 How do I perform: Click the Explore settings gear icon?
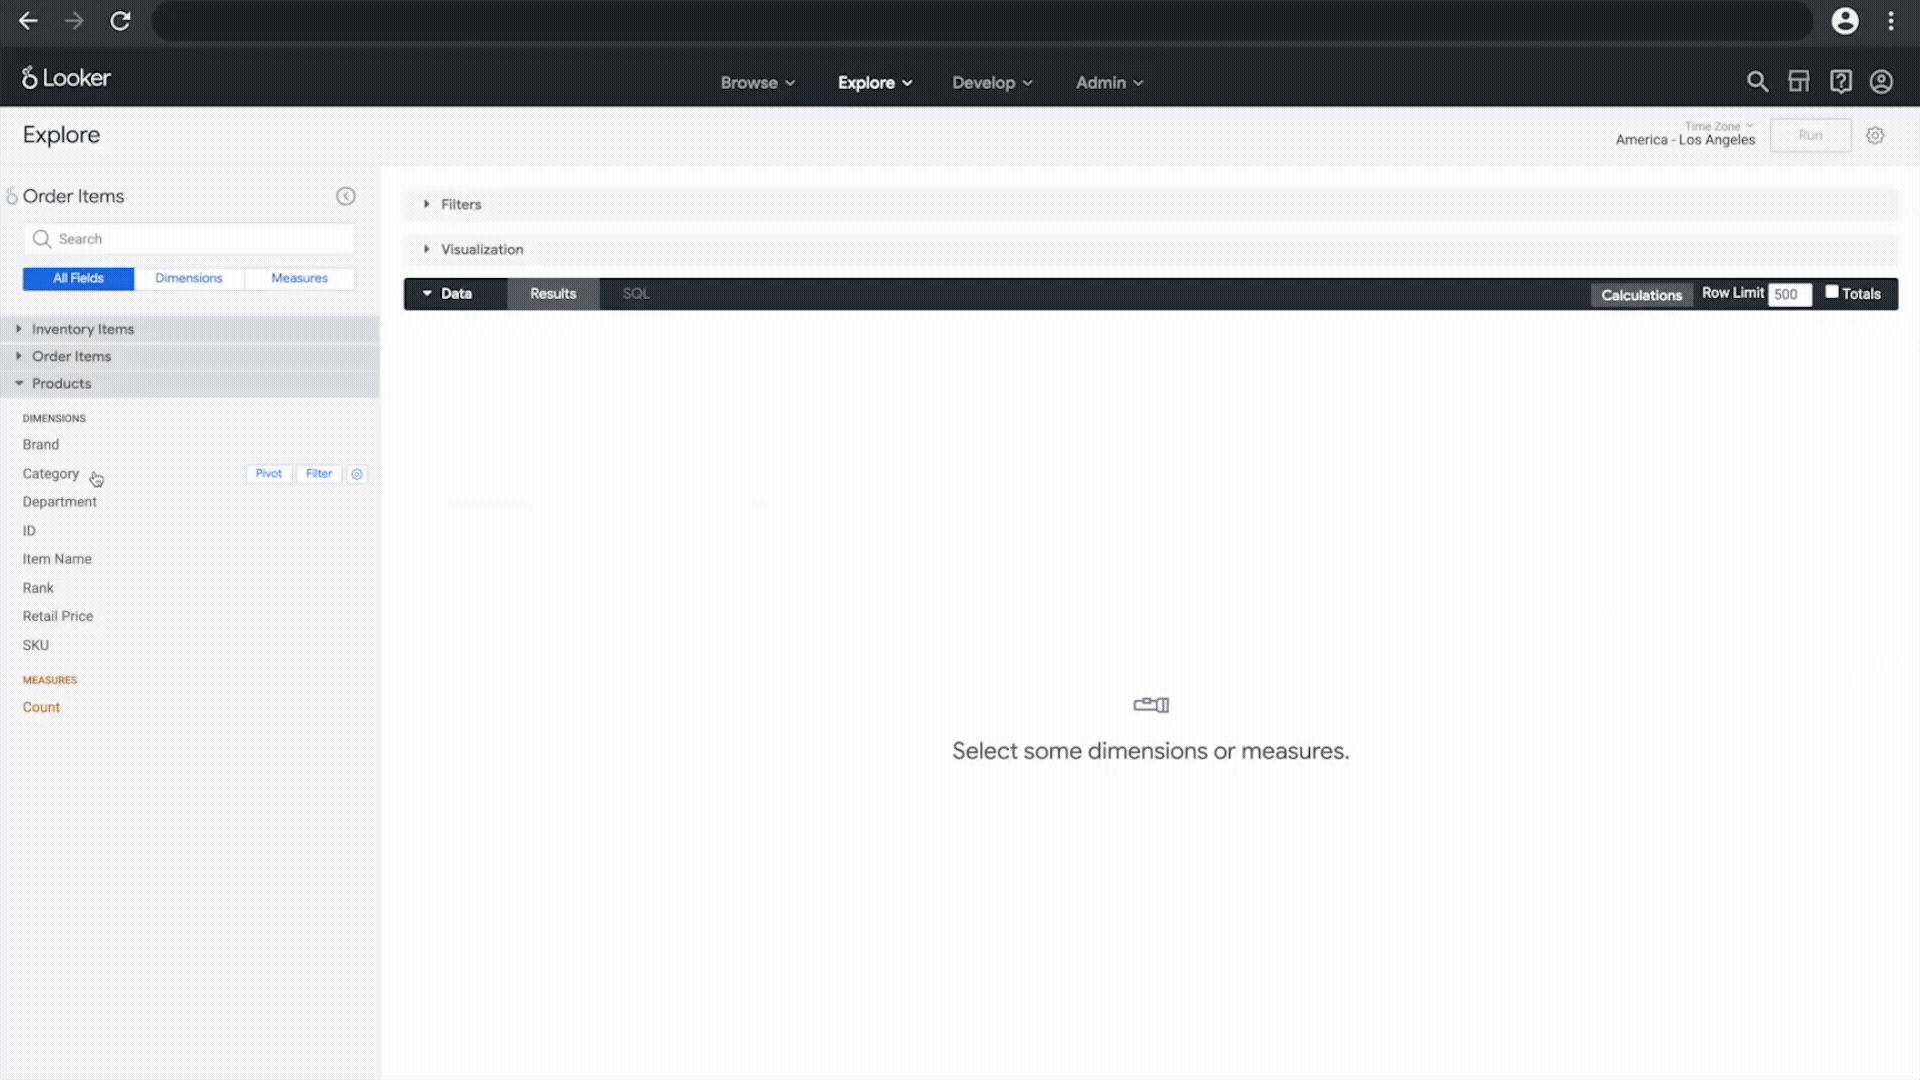[x=1875, y=135]
